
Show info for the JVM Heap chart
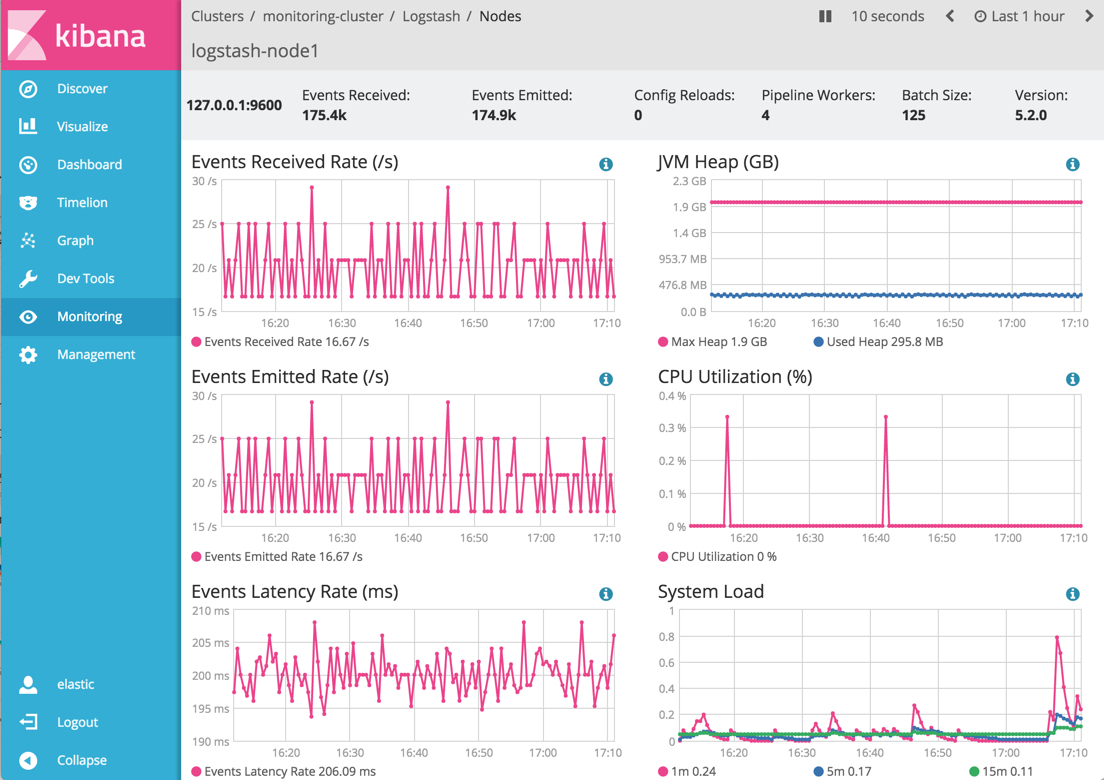pyautogui.click(x=1072, y=164)
